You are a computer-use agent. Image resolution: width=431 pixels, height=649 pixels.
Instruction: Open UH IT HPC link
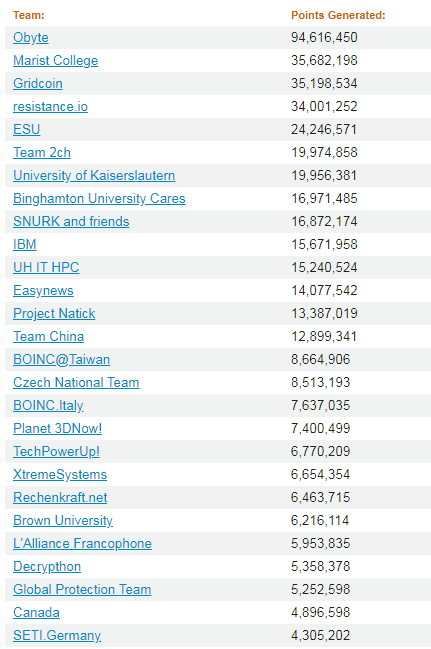[46, 267]
